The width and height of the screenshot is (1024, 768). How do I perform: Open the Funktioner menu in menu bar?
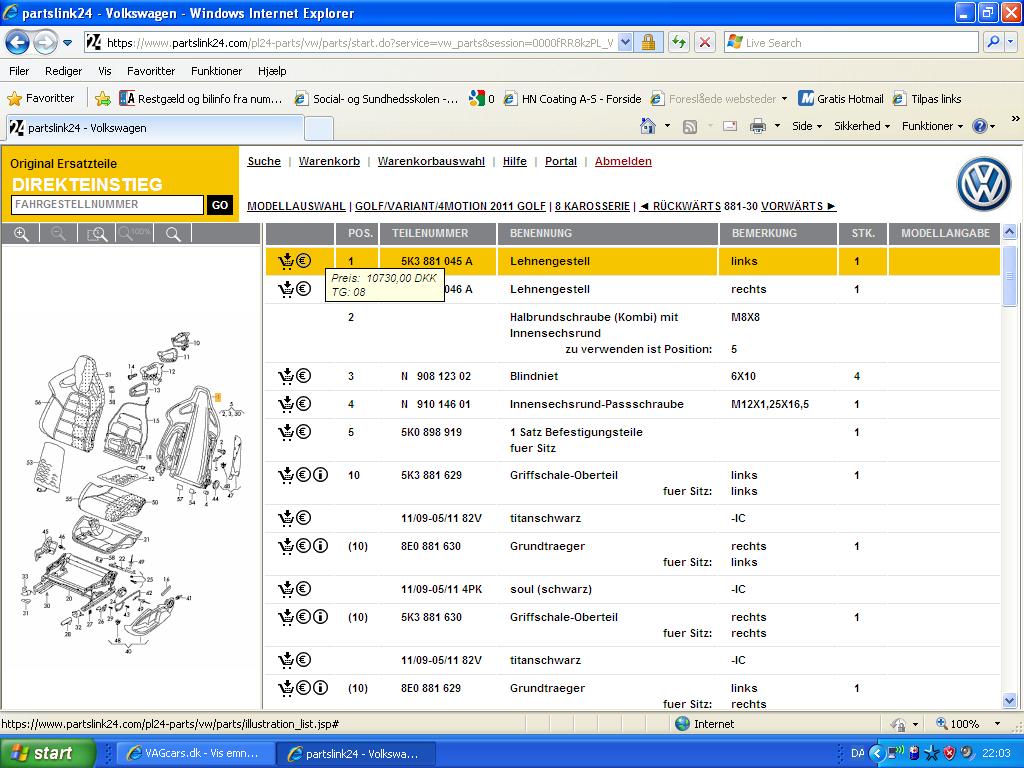(216, 71)
